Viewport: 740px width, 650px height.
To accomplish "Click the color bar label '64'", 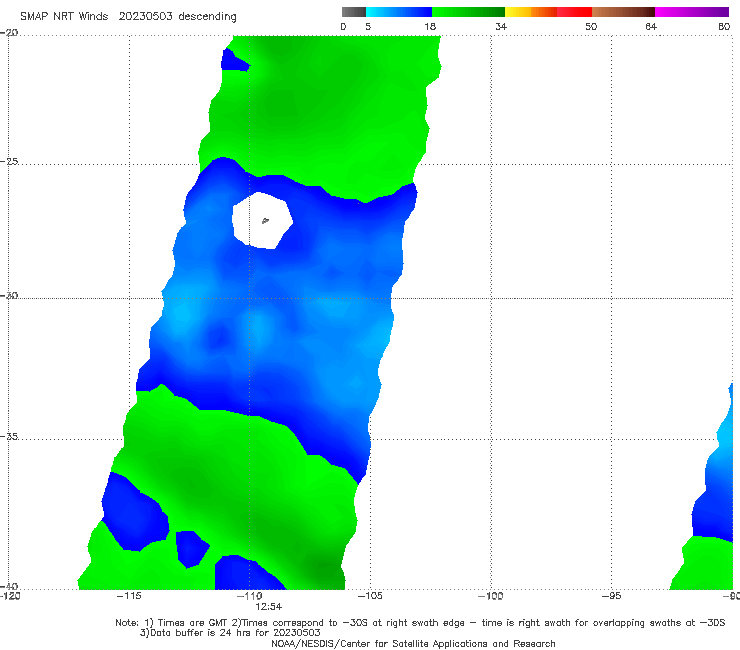I will point(651,27).
